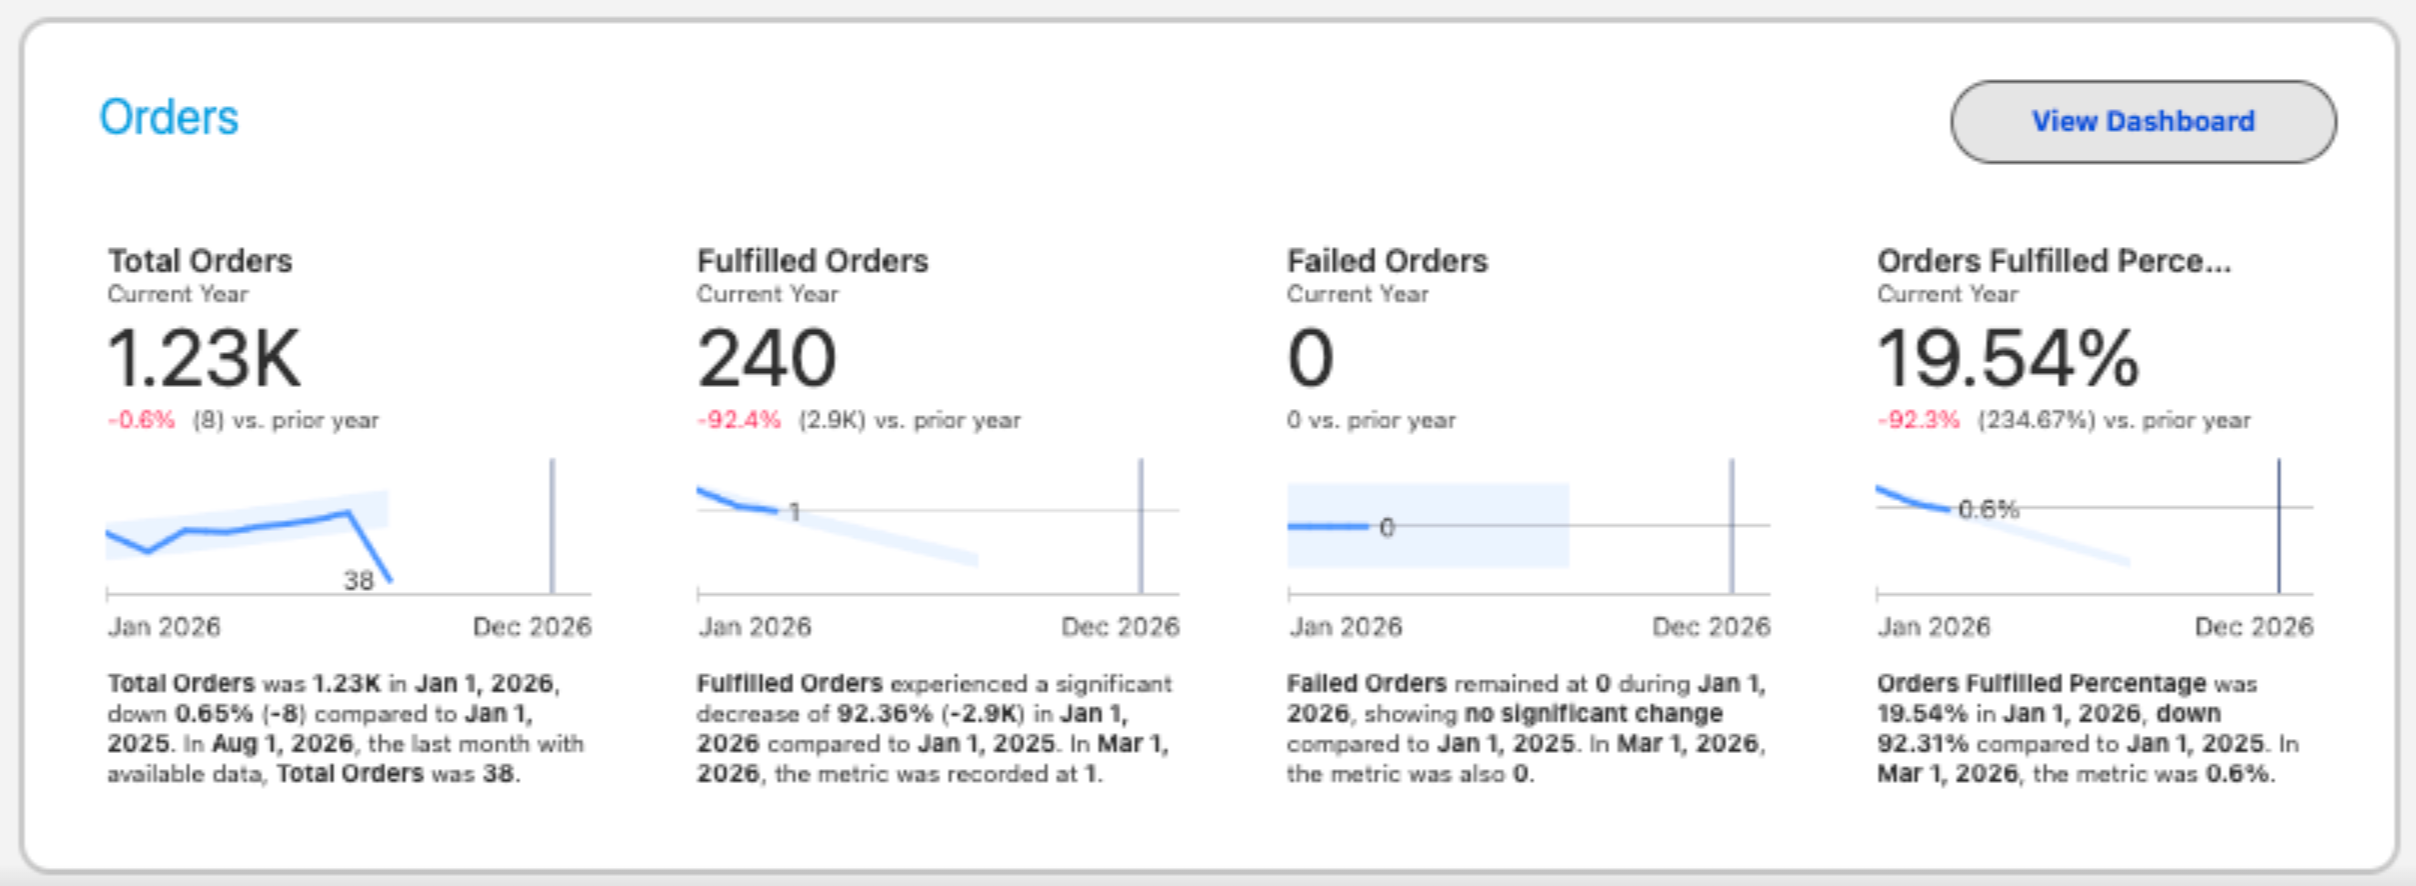Click the -92.4% change indicator
2416x886 pixels.
[739, 420]
